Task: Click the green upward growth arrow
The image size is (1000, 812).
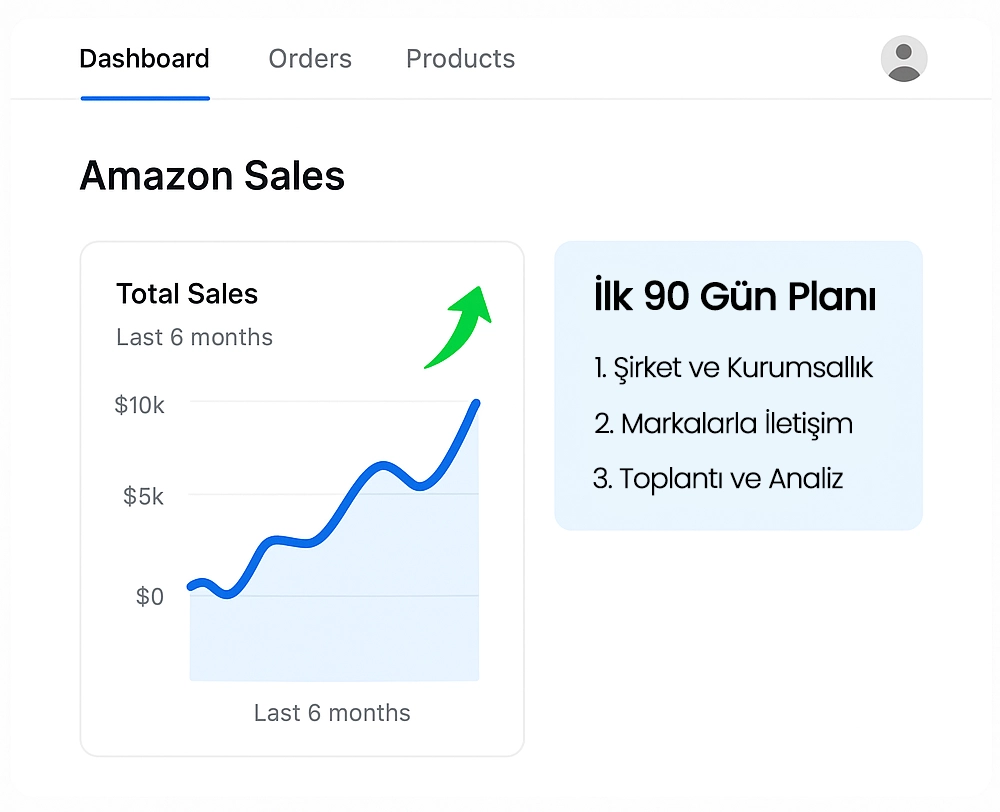Action: tap(459, 325)
